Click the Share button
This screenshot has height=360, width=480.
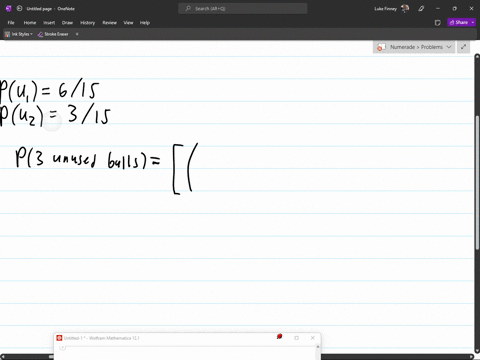pos(459,22)
